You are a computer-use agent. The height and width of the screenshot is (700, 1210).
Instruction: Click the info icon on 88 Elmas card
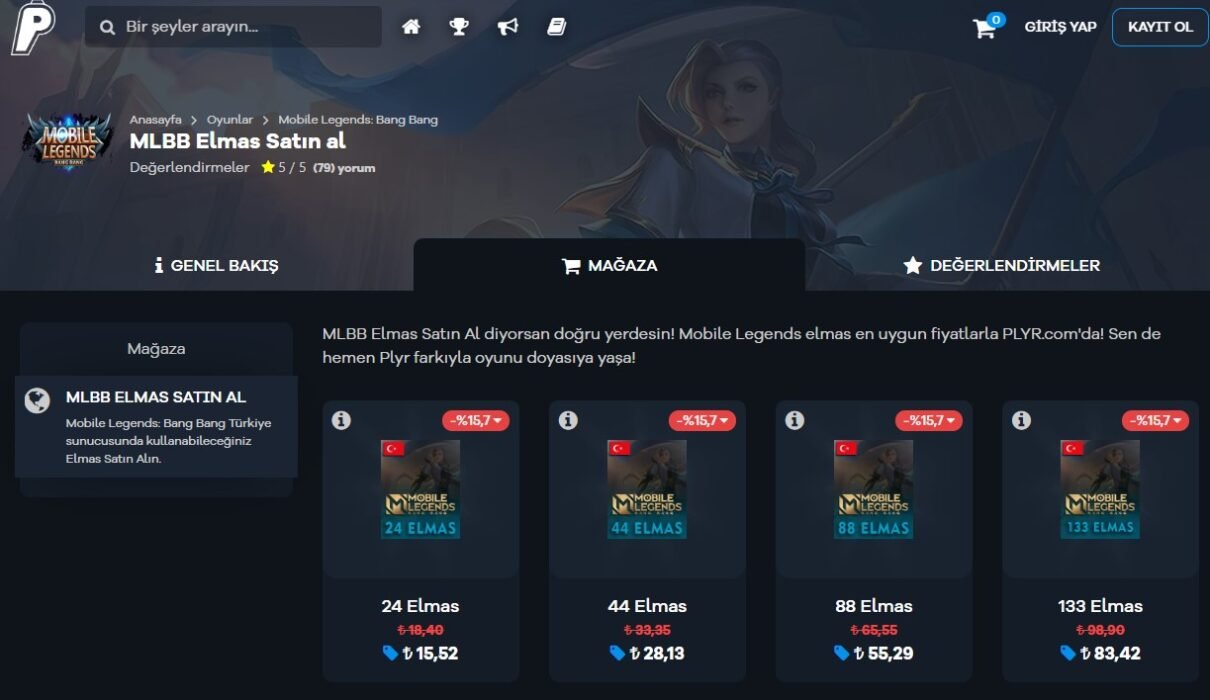[x=794, y=420]
